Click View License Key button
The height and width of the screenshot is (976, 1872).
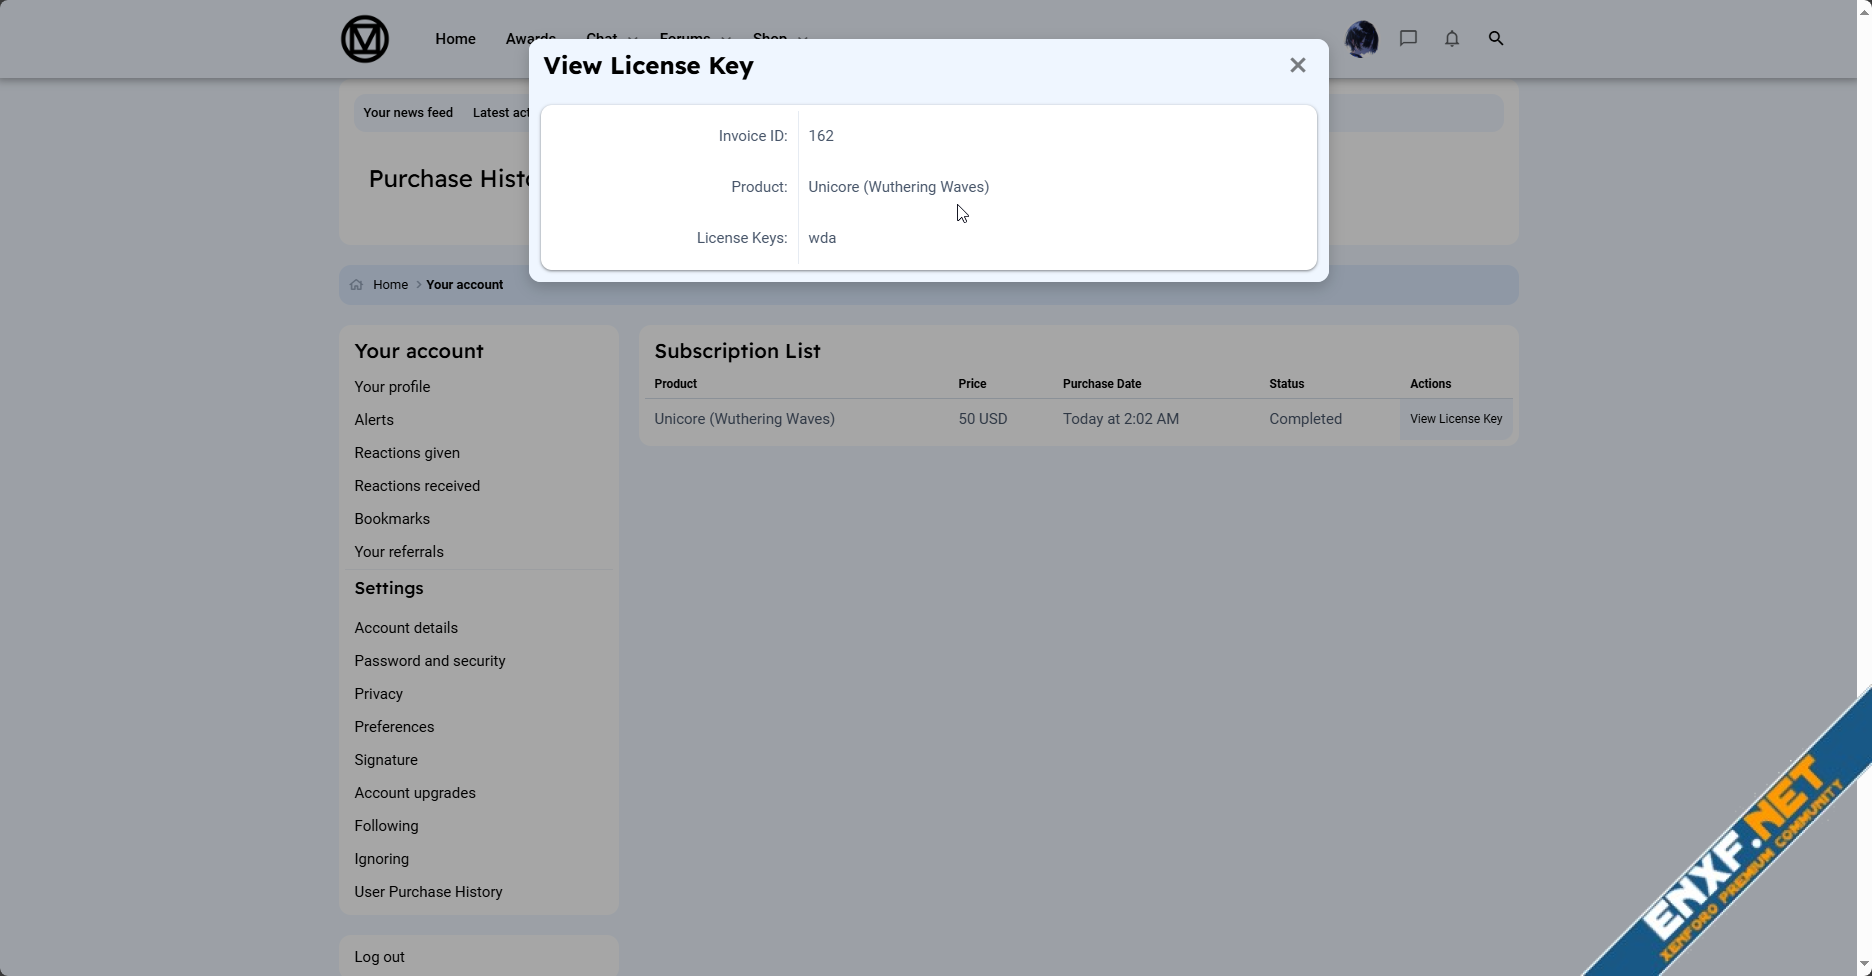(1456, 419)
